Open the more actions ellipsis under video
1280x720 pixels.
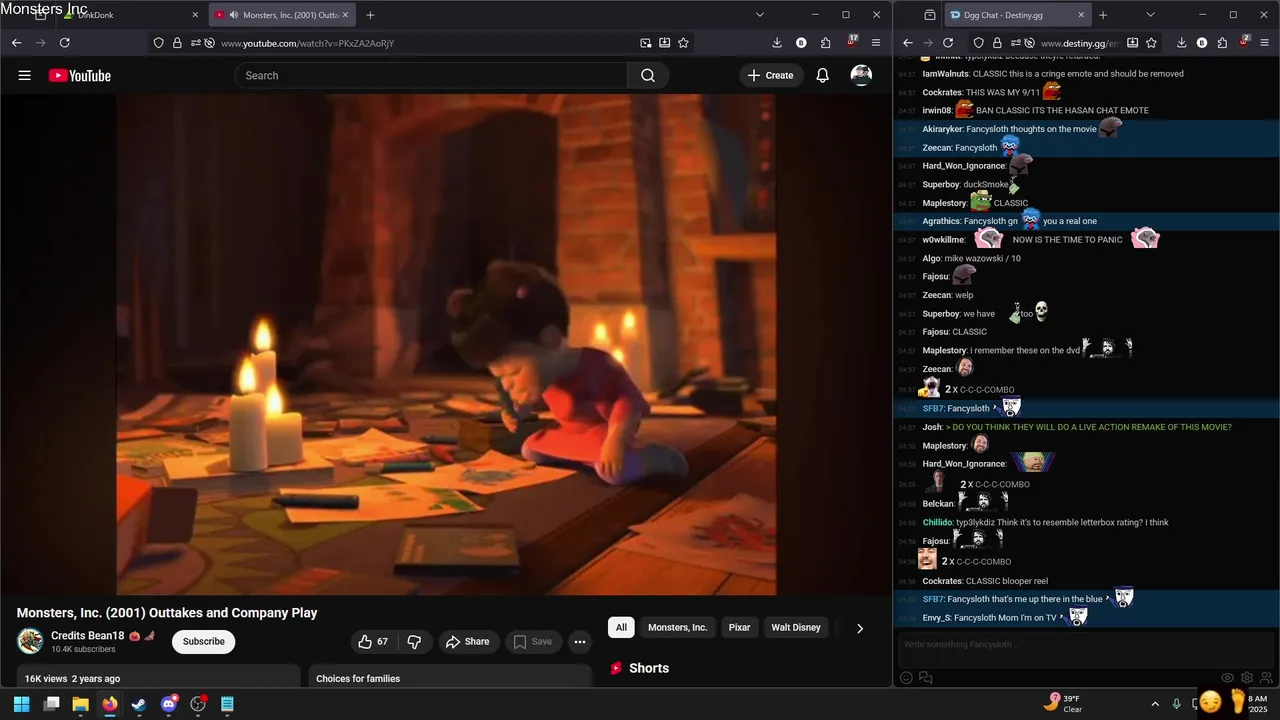coord(580,641)
